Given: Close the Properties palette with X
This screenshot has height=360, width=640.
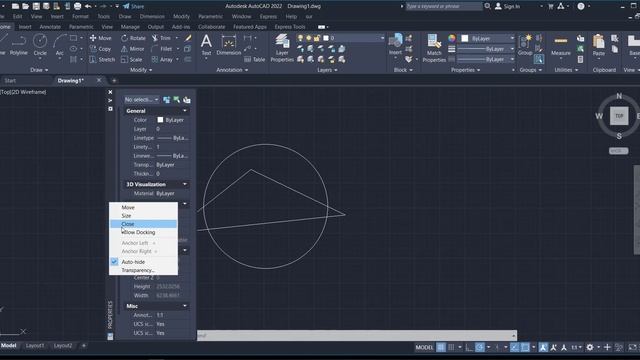Looking at the screenshot, I should pos(110,92).
